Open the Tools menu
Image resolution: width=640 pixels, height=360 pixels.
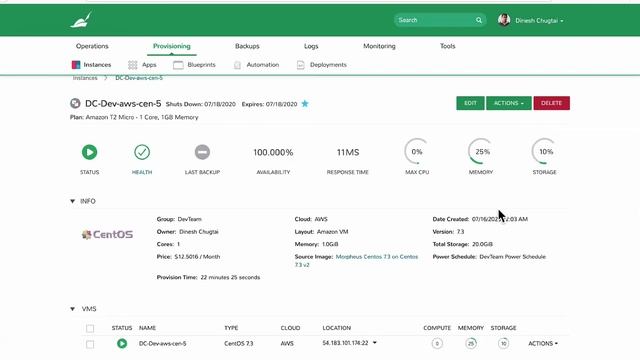(447, 46)
